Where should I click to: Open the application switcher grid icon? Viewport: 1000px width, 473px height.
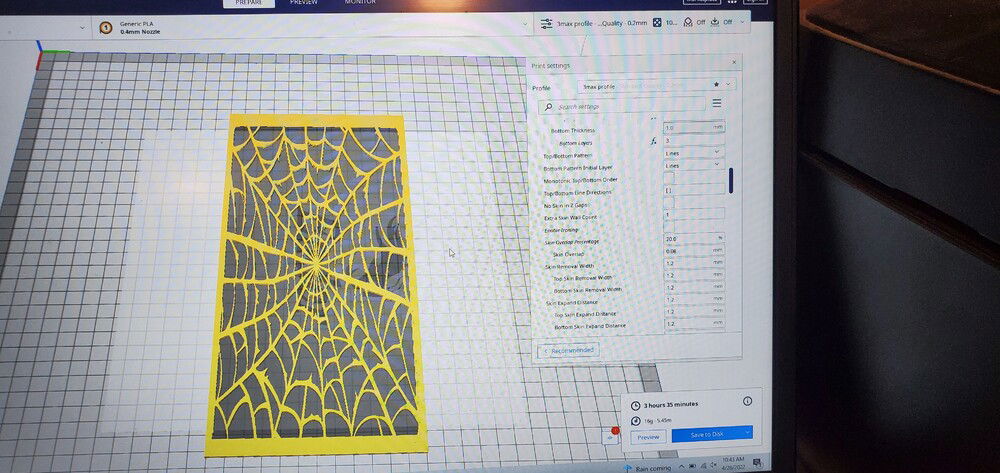pos(732,2)
